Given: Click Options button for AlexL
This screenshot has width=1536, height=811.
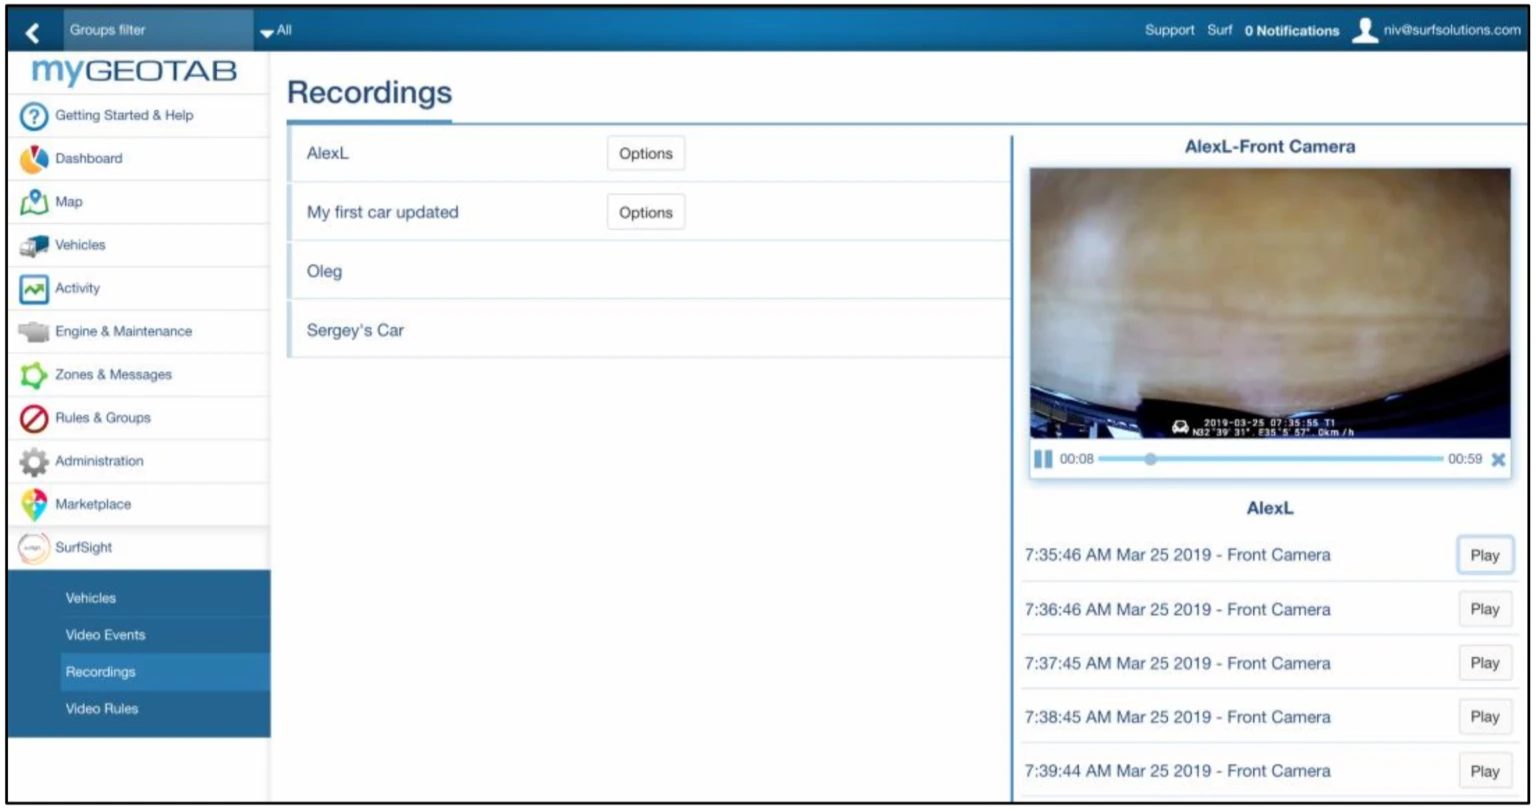Looking at the screenshot, I should pyautogui.click(x=646, y=154).
